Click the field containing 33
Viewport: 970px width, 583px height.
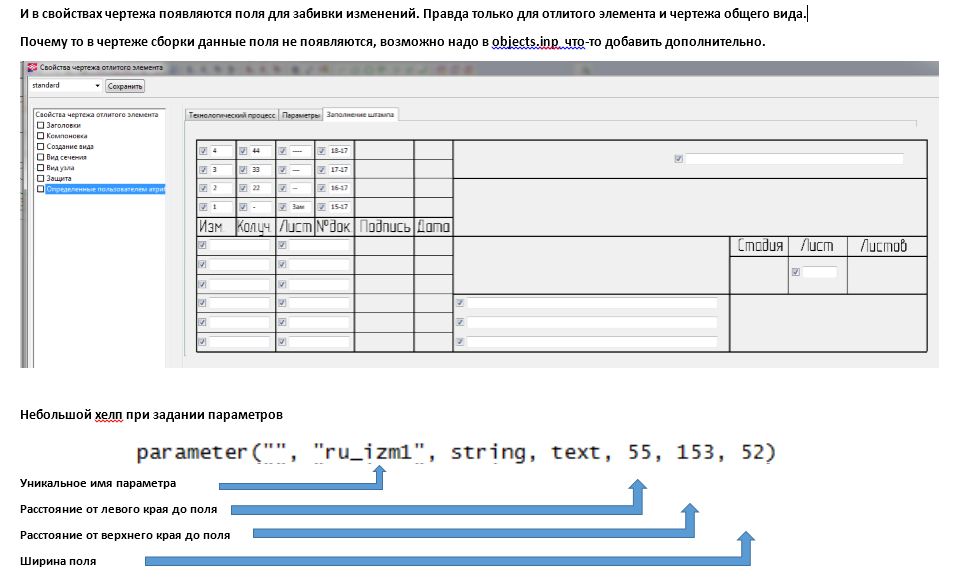click(261, 170)
